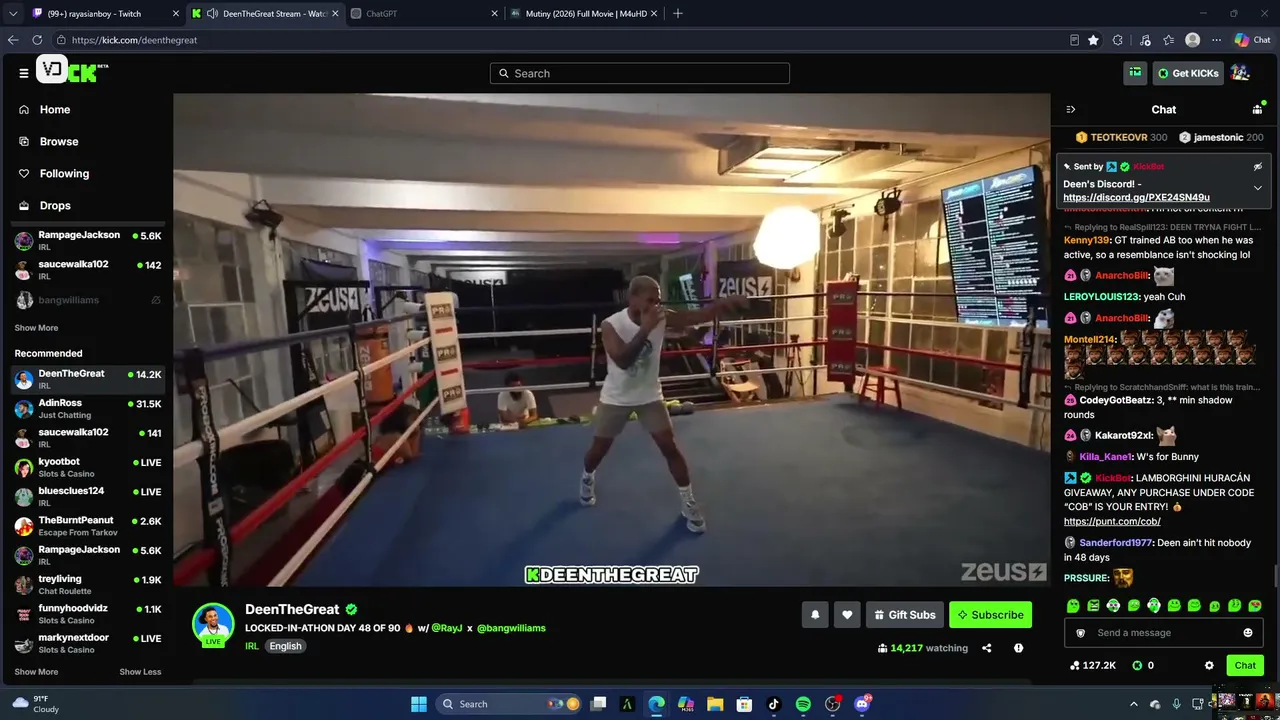Click the Windows Start button
This screenshot has height=720, width=1280.
[x=419, y=704]
